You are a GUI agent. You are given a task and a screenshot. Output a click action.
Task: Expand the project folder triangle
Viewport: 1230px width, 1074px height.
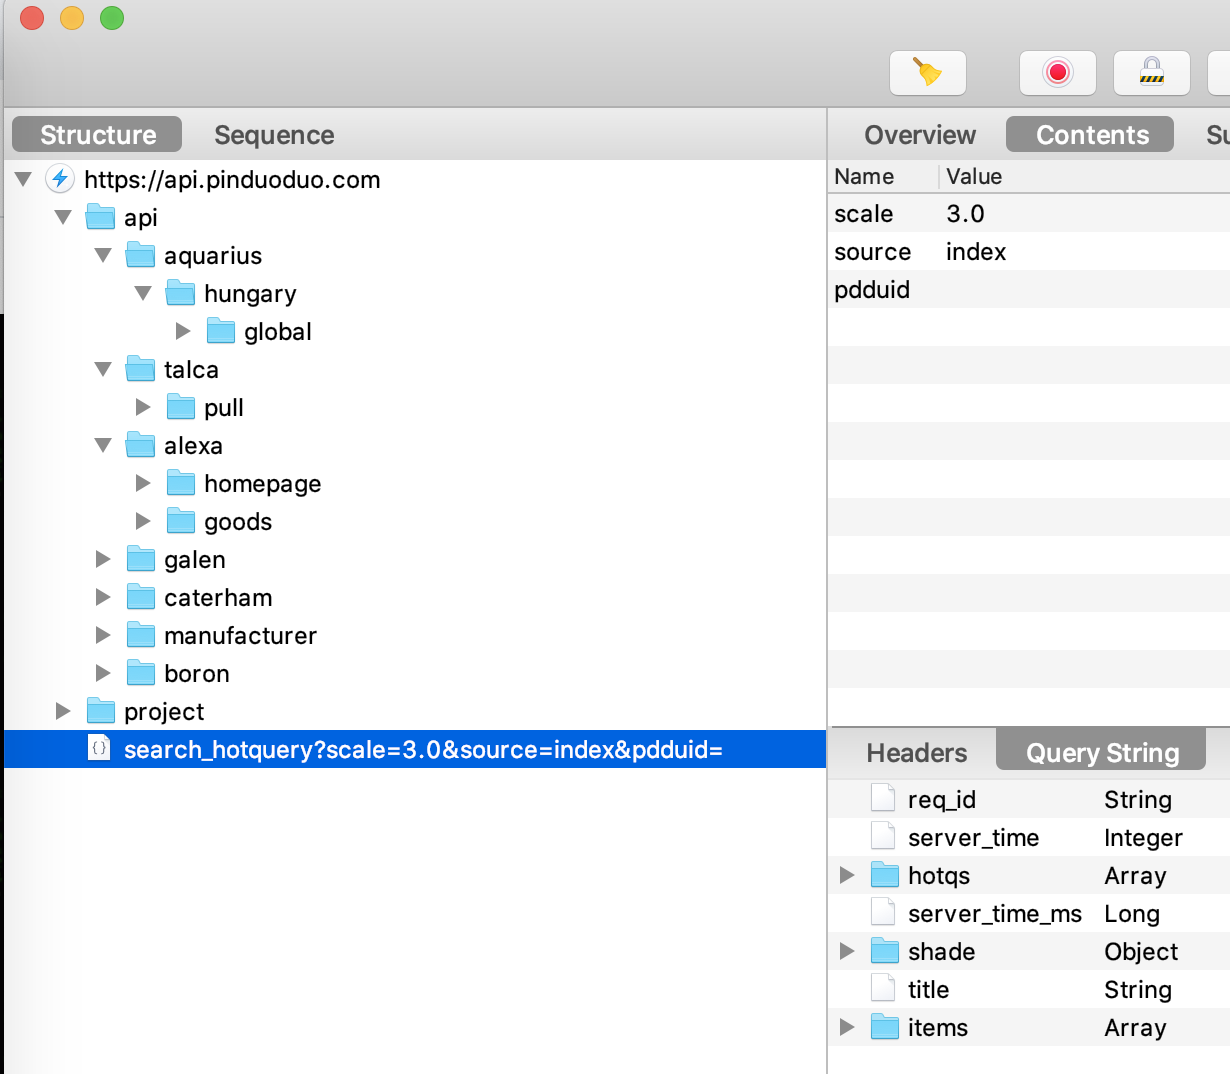pyautogui.click(x=63, y=711)
